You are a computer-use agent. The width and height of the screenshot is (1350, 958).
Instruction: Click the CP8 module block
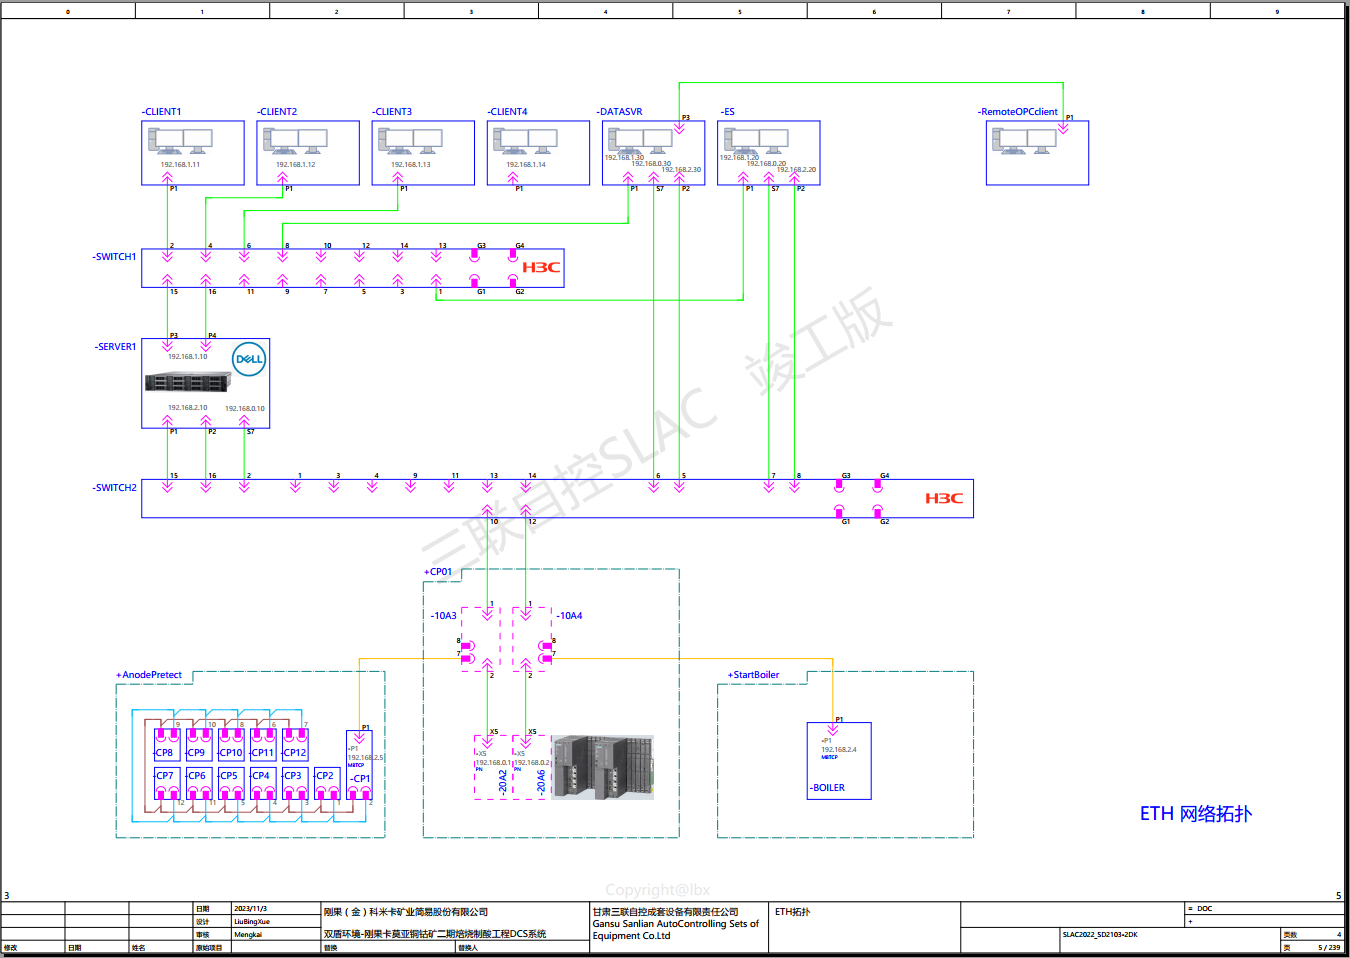pyautogui.click(x=167, y=745)
